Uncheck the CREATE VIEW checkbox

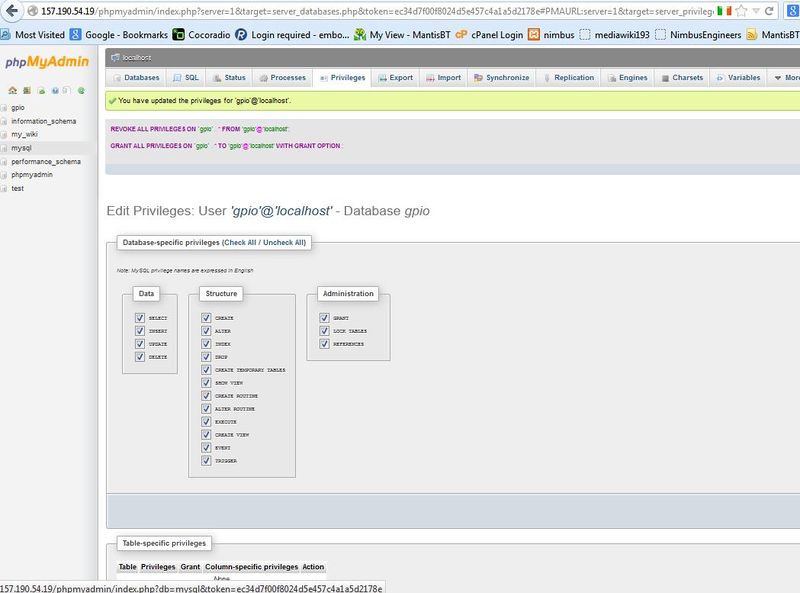click(x=206, y=434)
